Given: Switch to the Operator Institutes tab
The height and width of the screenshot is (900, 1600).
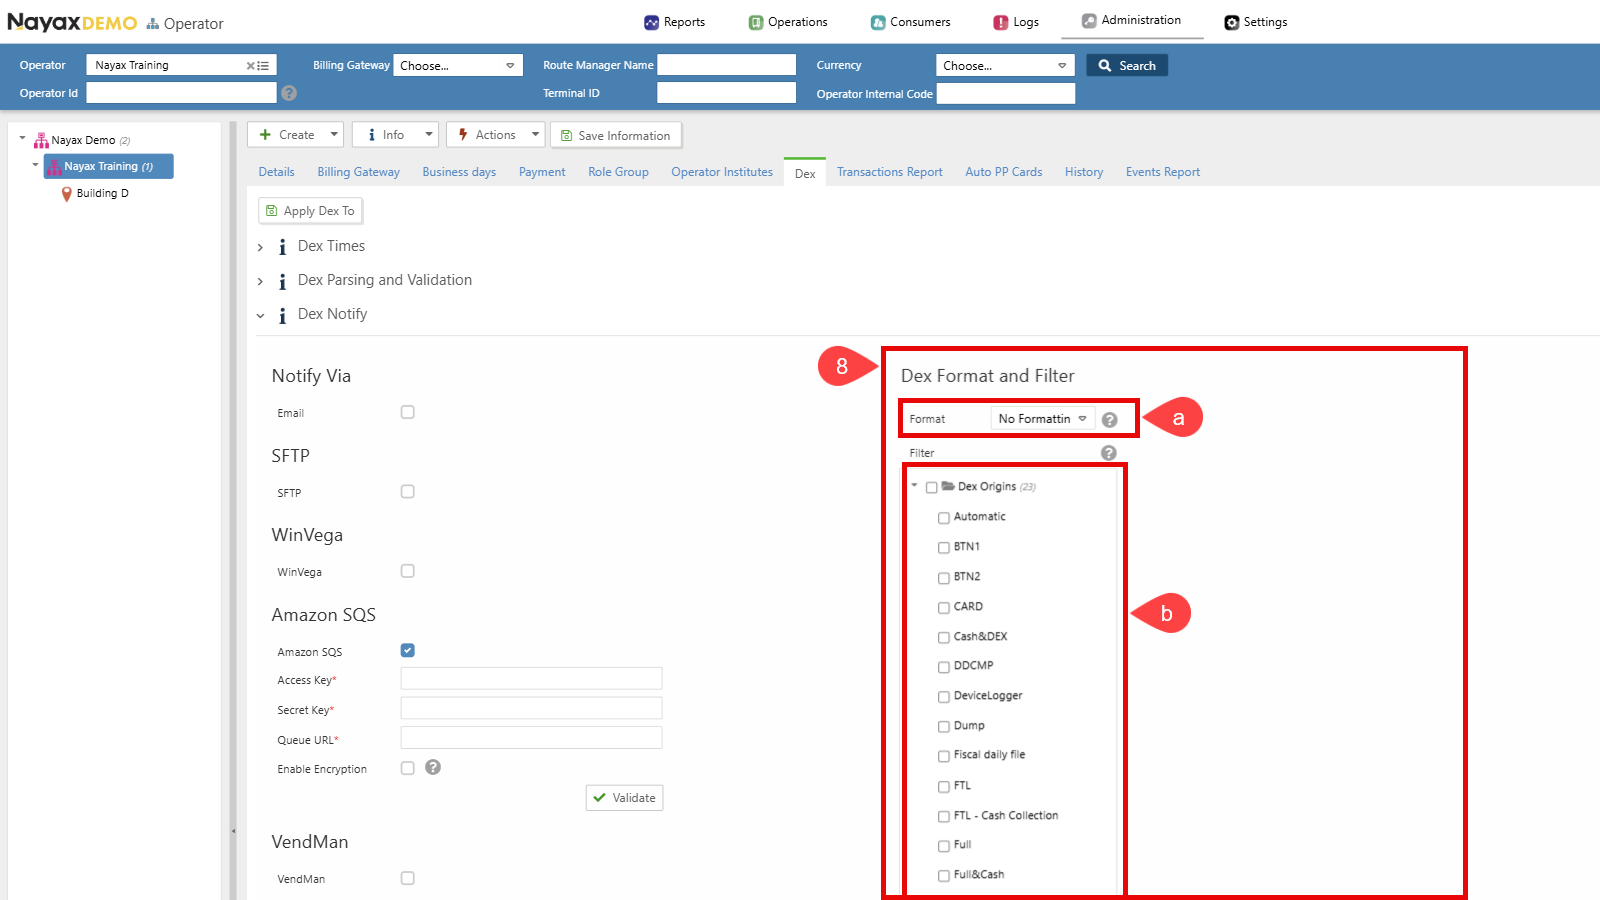Looking at the screenshot, I should pos(722,172).
